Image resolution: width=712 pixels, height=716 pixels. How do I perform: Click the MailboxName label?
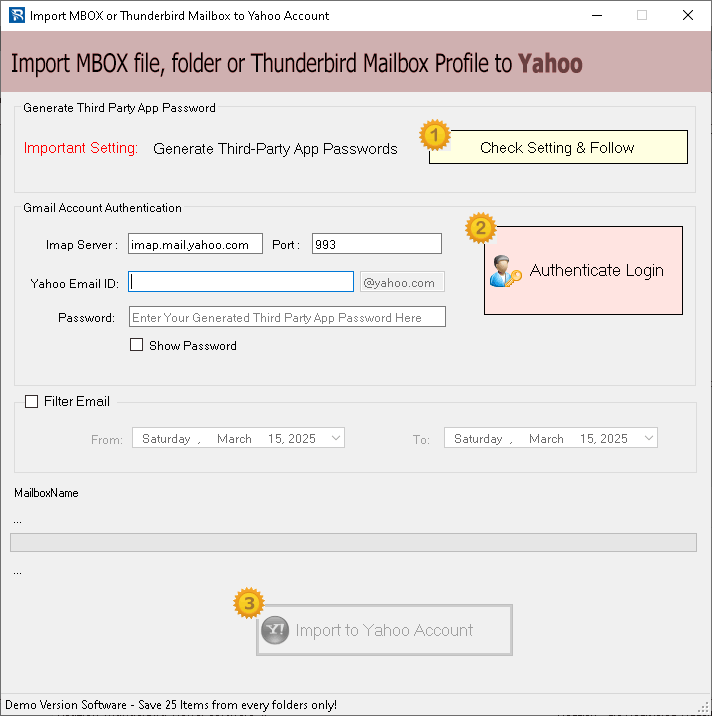(x=46, y=493)
